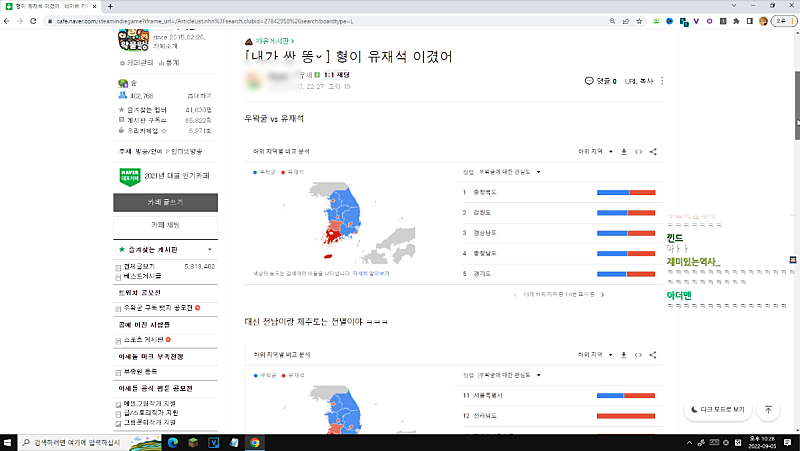Jump to top with the arrow button

click(768, 410)
